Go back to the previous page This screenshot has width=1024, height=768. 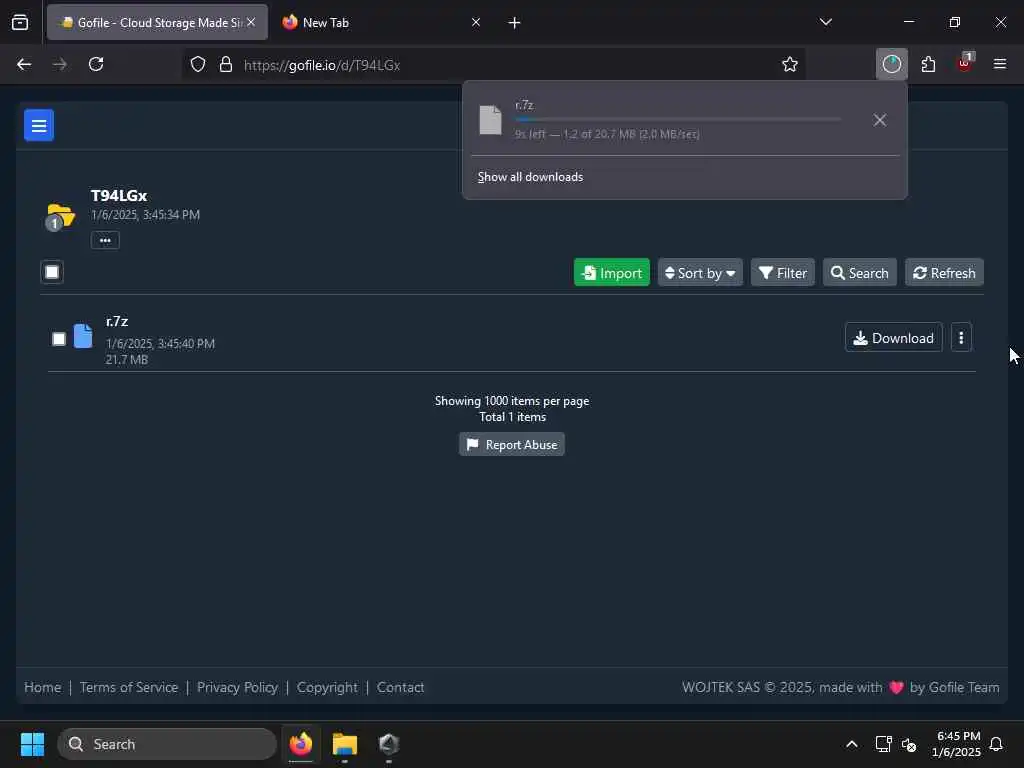(24, 64)
